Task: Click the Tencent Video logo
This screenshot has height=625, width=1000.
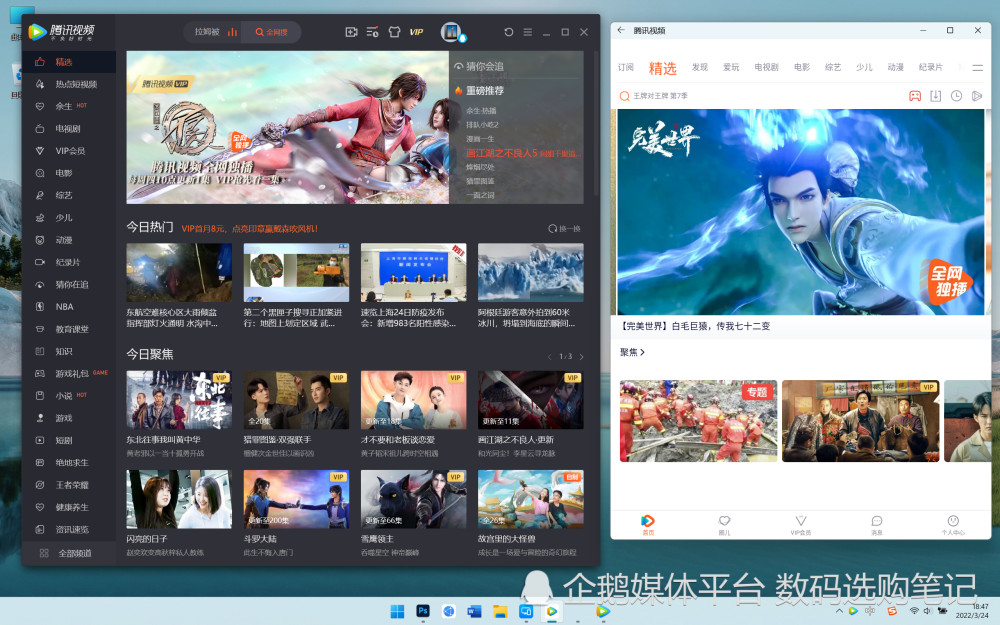Action: point(62,32)
